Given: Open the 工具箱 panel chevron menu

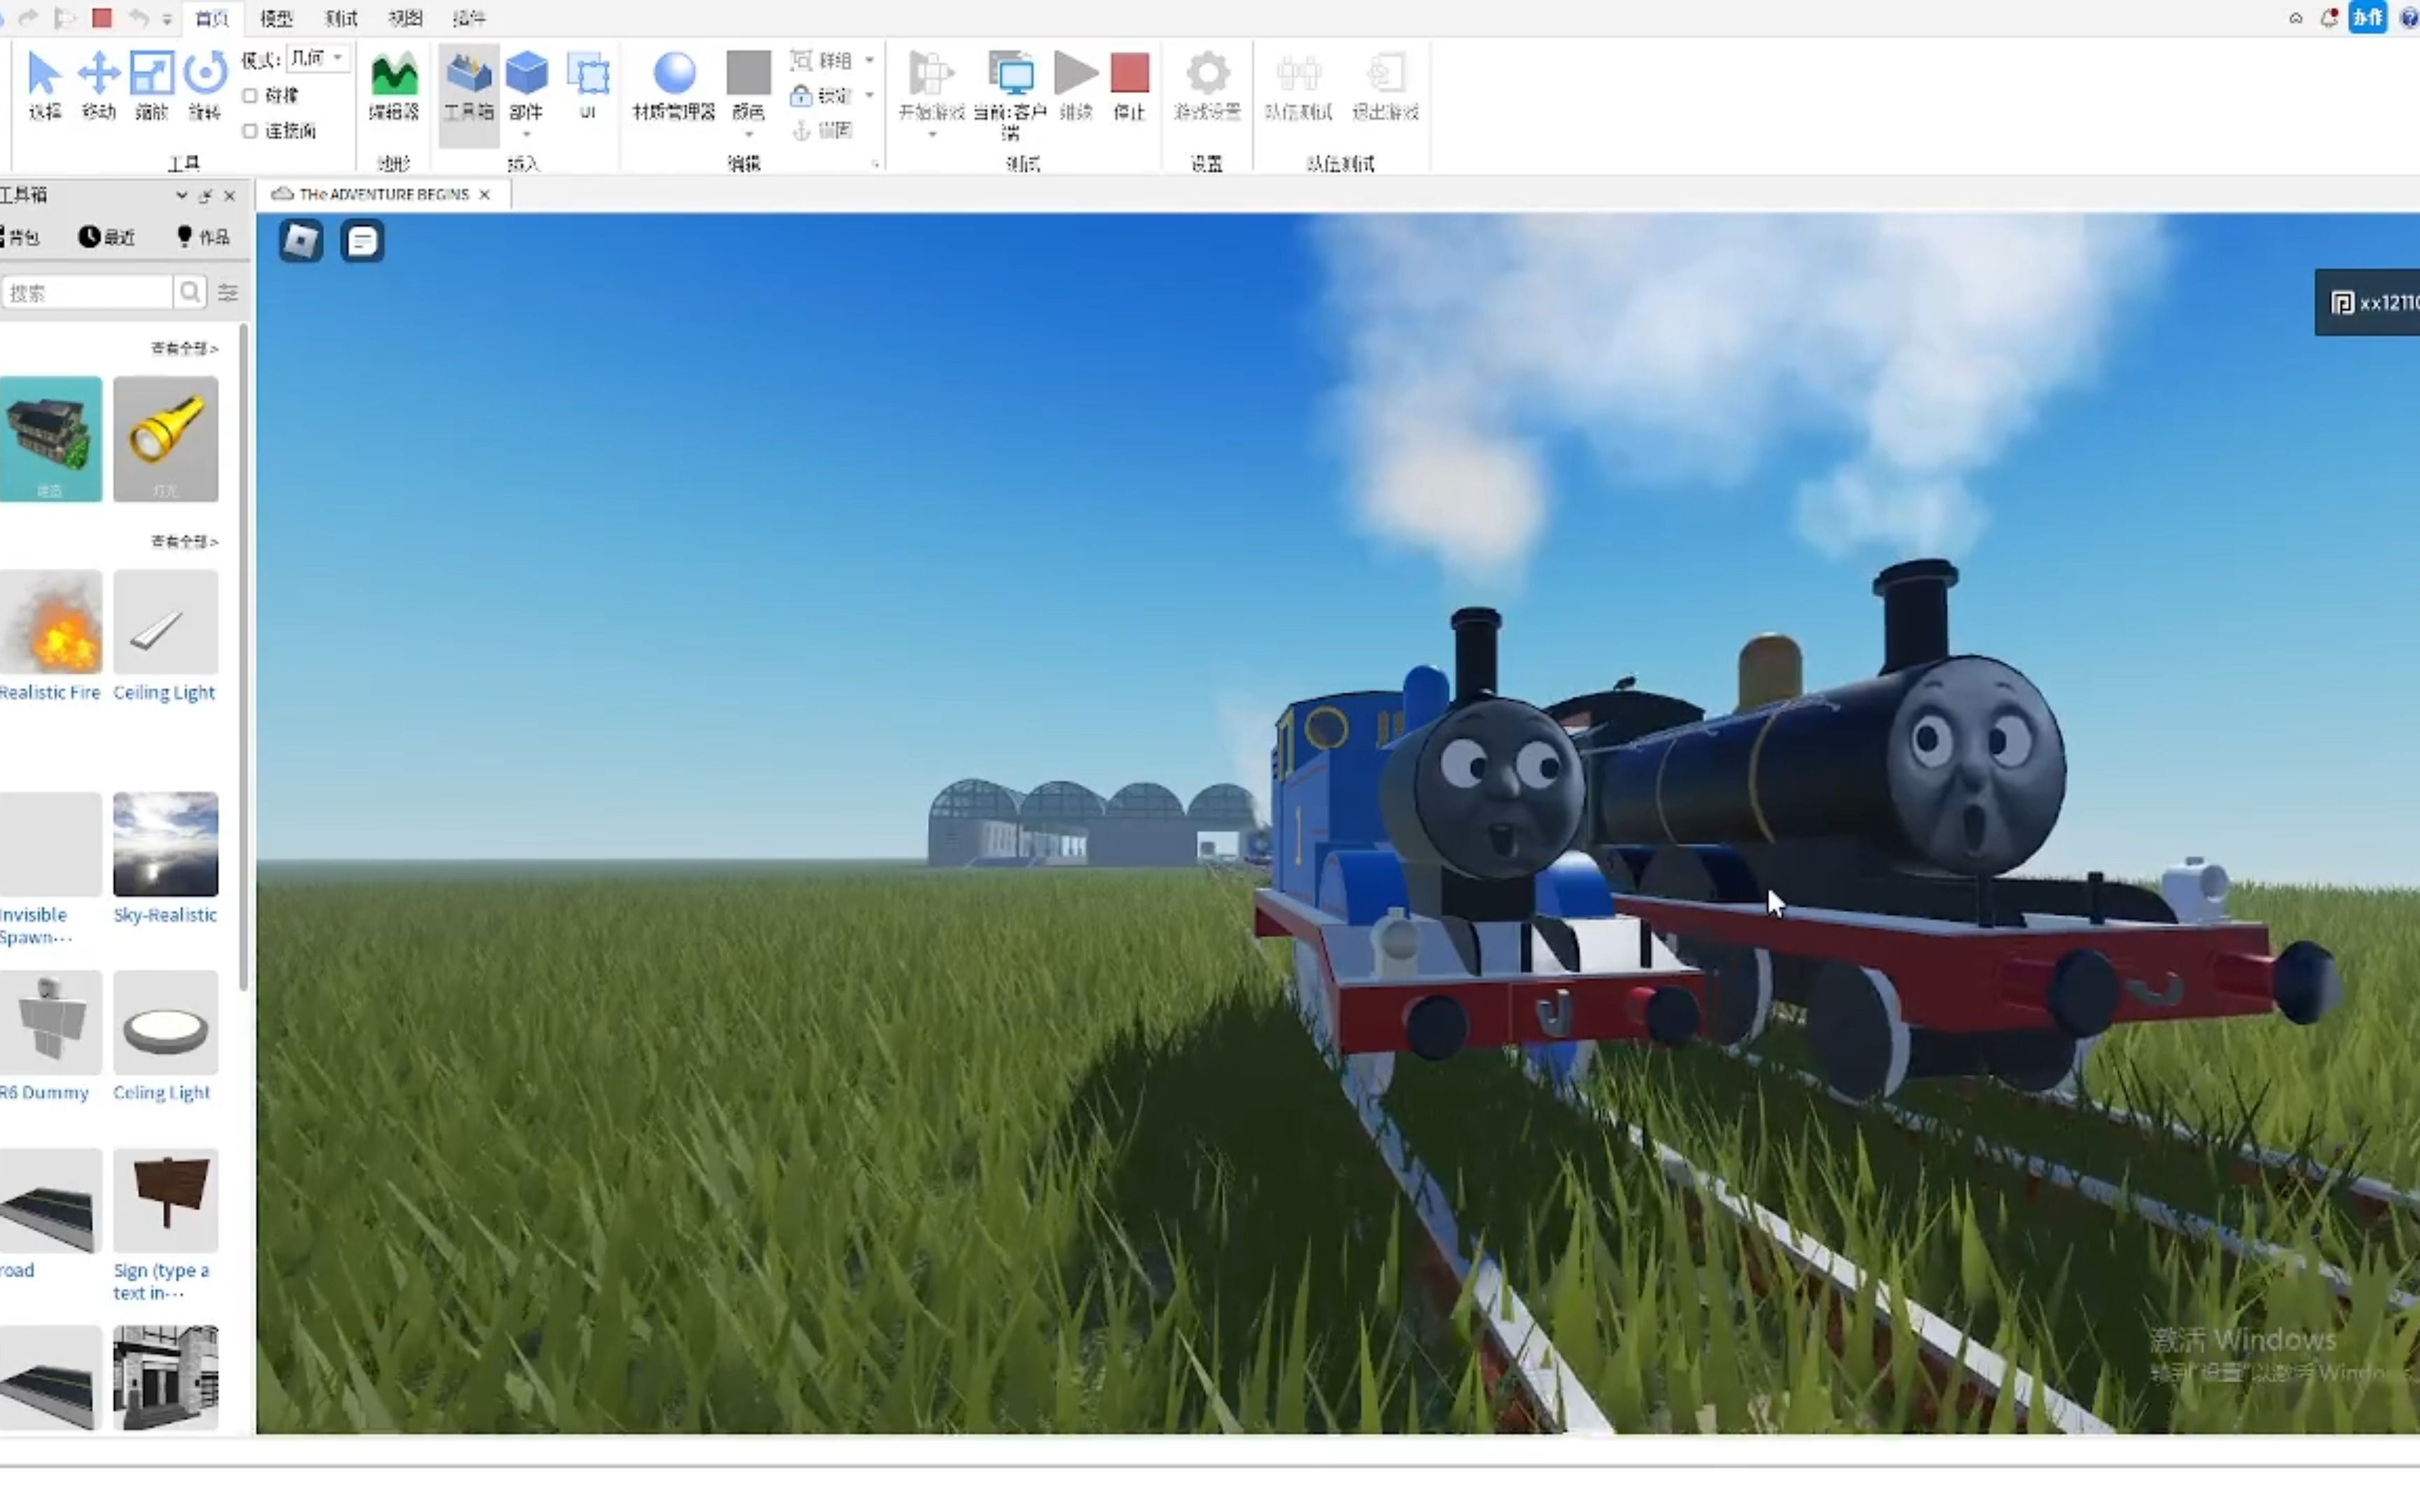Looking at the screenshot, I should 181,196.
